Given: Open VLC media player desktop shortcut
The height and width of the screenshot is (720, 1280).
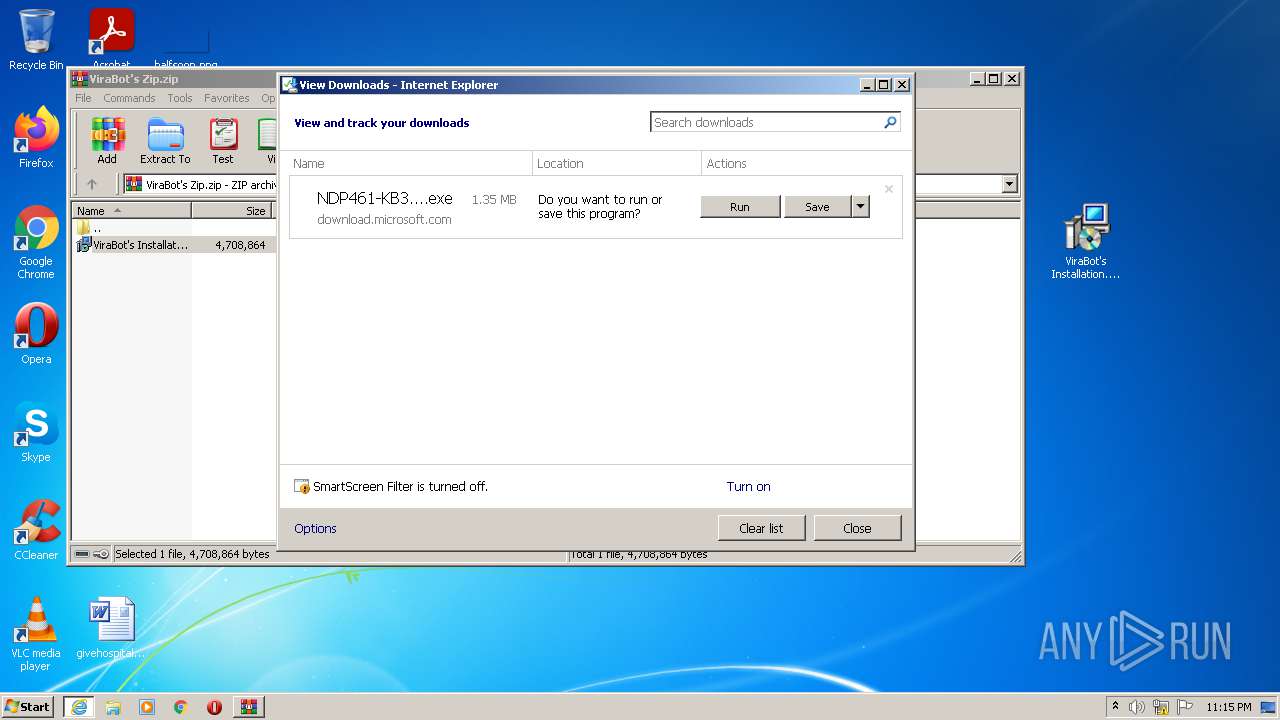Looking at the screenshot, I should pyautogui.click(x=36, y=634).
